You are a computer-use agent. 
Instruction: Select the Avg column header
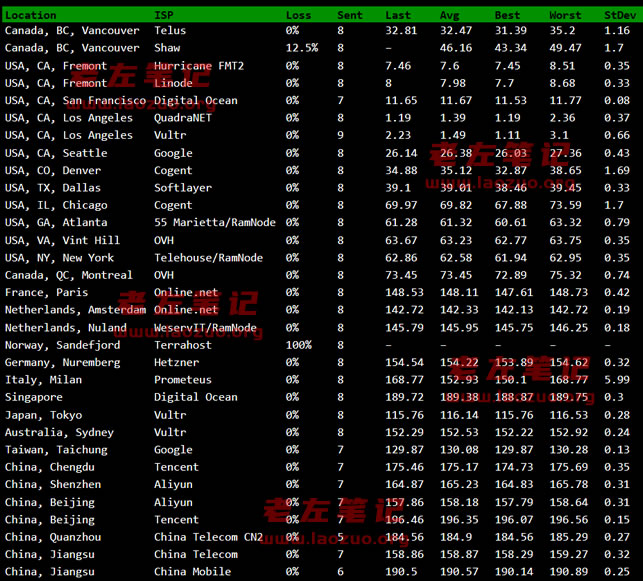[x=450, y=15]
